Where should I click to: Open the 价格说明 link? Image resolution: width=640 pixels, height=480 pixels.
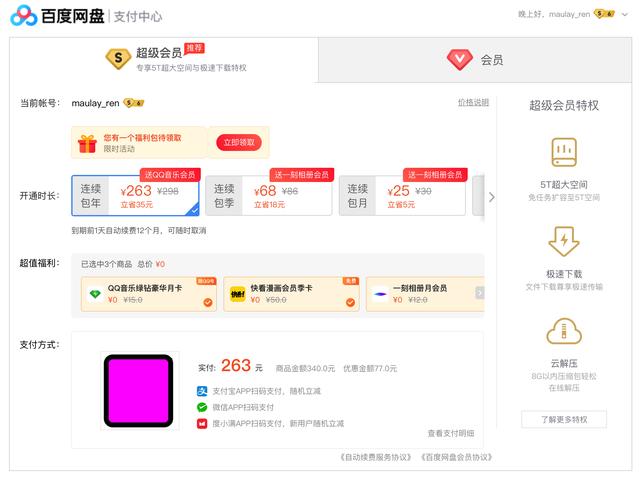[x=473, y=102]
